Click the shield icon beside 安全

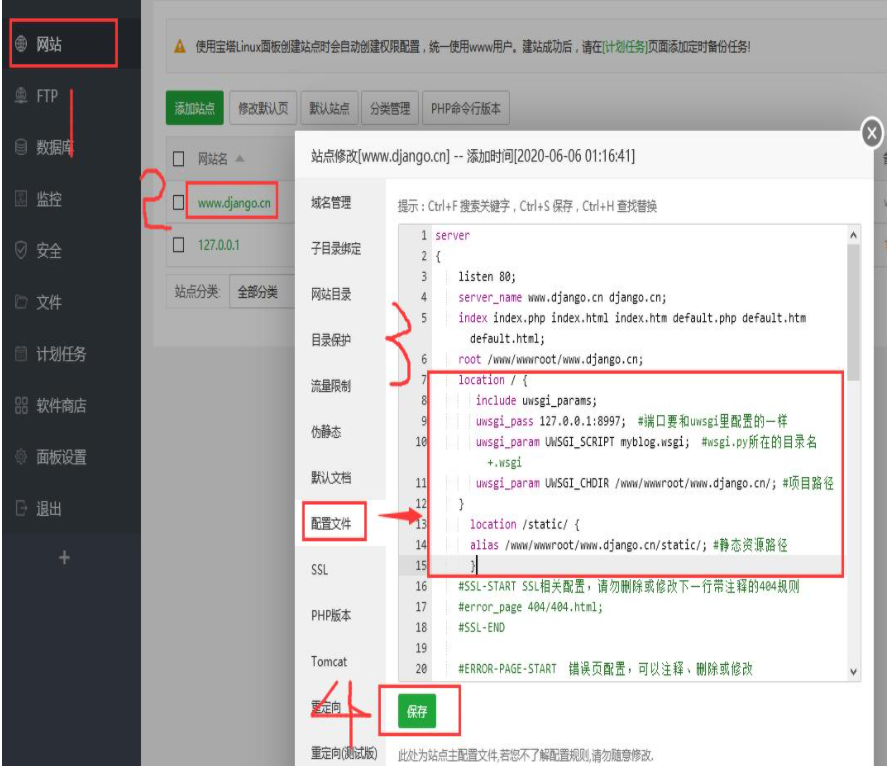click(x=21, y=250)
